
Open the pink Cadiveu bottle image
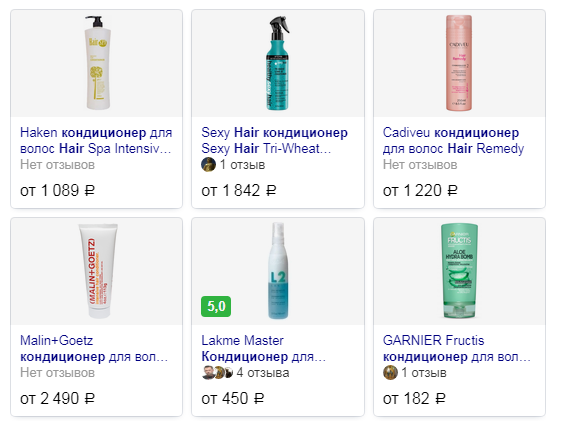click(x=459, y=63)
